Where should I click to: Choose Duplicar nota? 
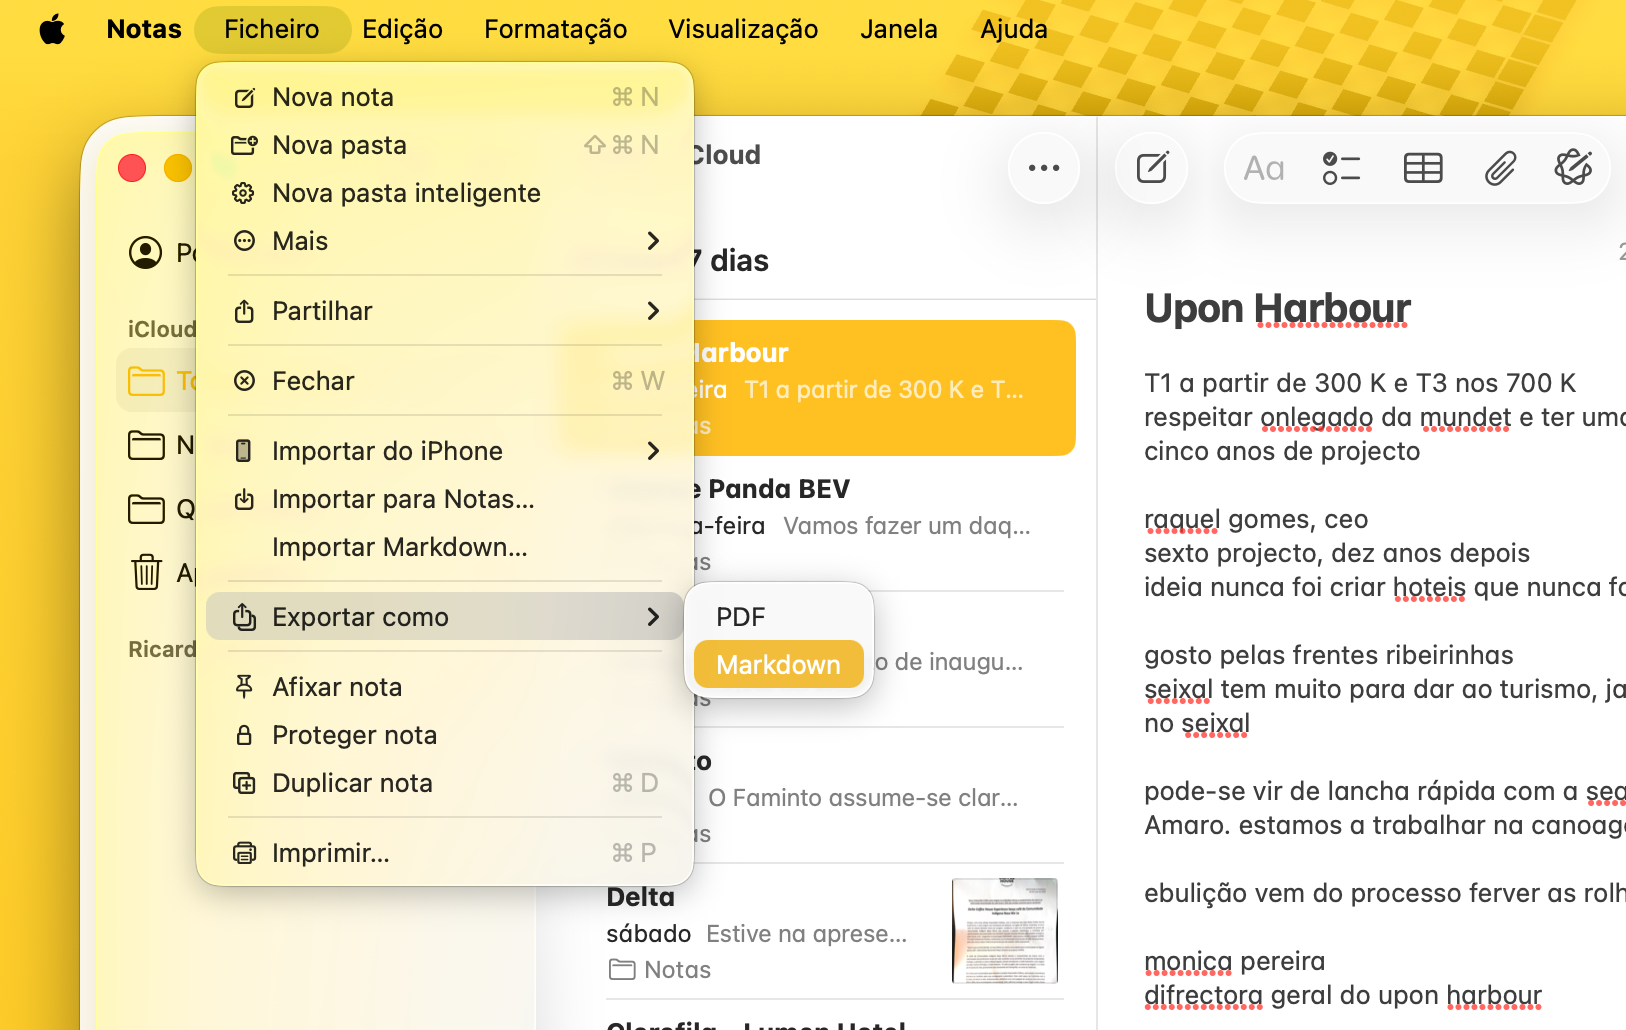click(x=445, y=783)
